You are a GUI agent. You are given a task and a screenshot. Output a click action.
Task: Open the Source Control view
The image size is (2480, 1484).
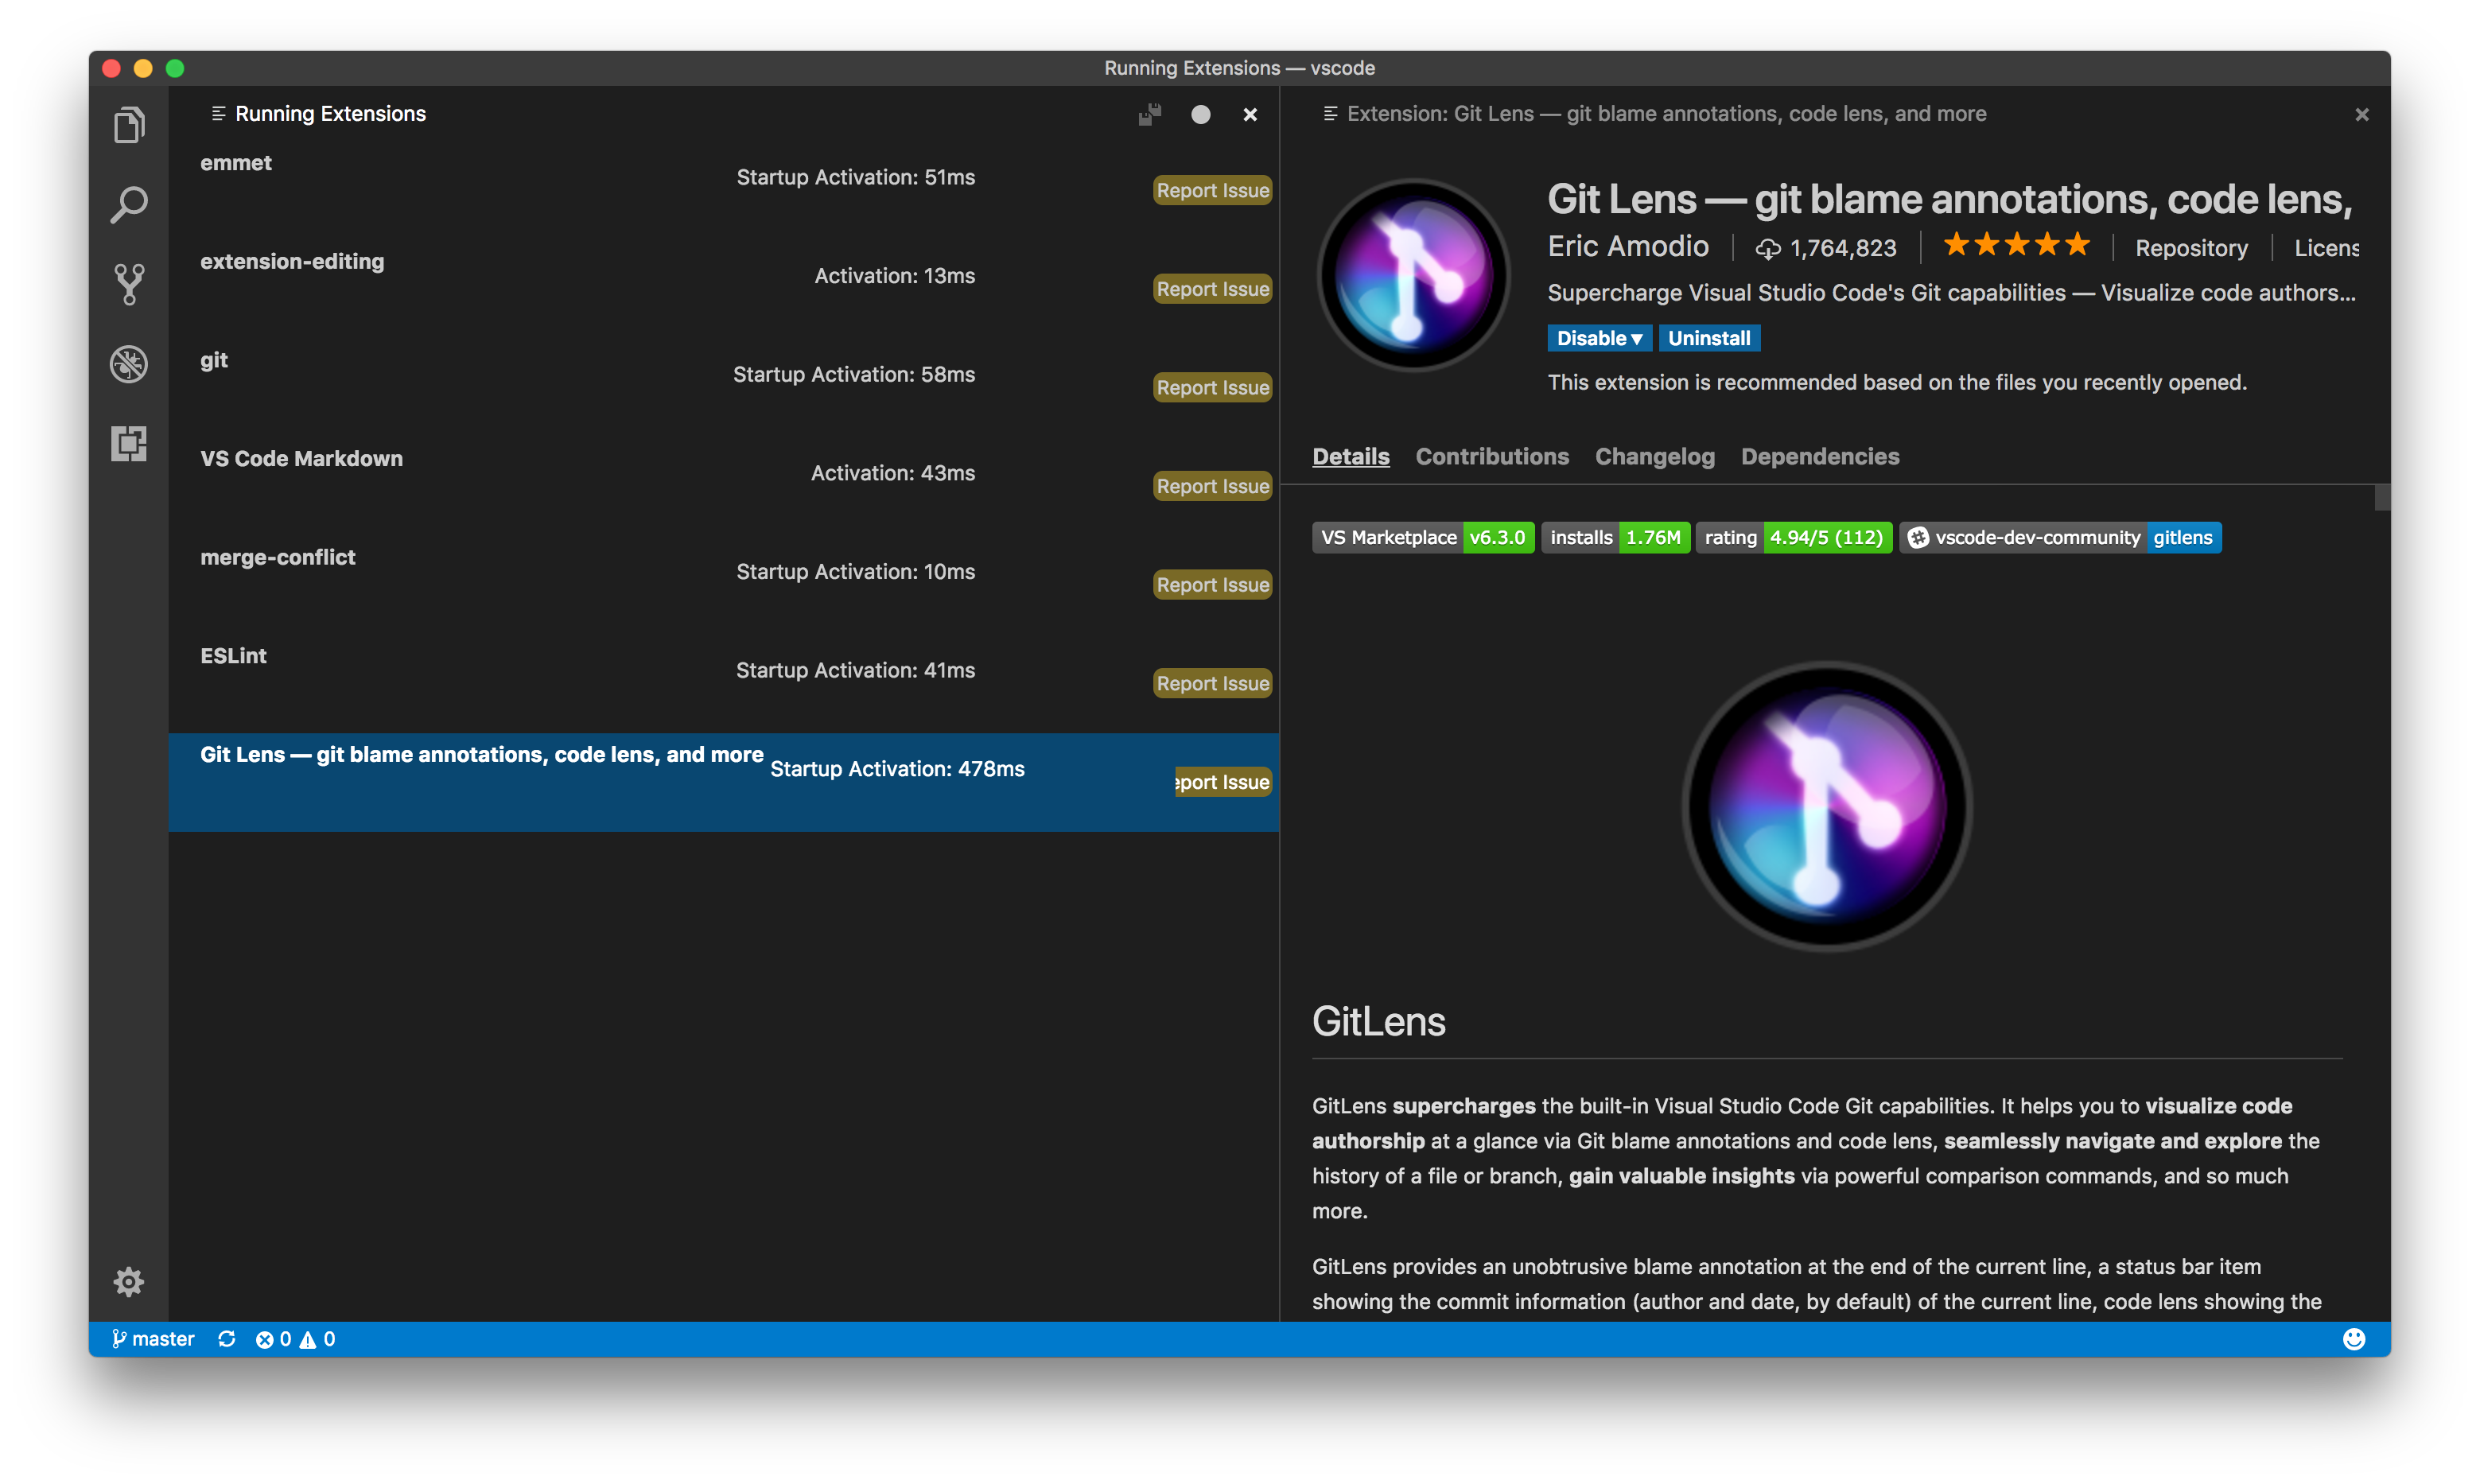pos(129,283)
